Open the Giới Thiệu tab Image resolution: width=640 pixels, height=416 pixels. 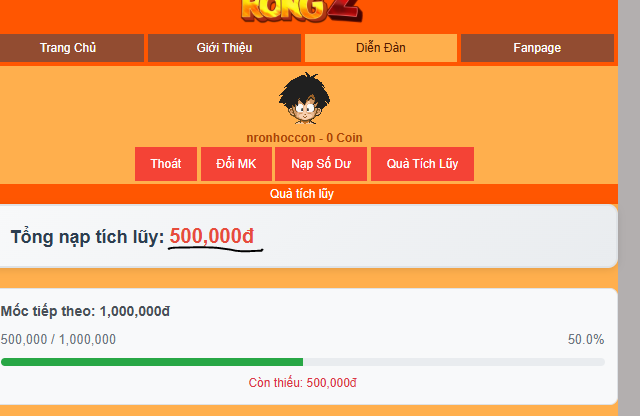pos(224,48)
